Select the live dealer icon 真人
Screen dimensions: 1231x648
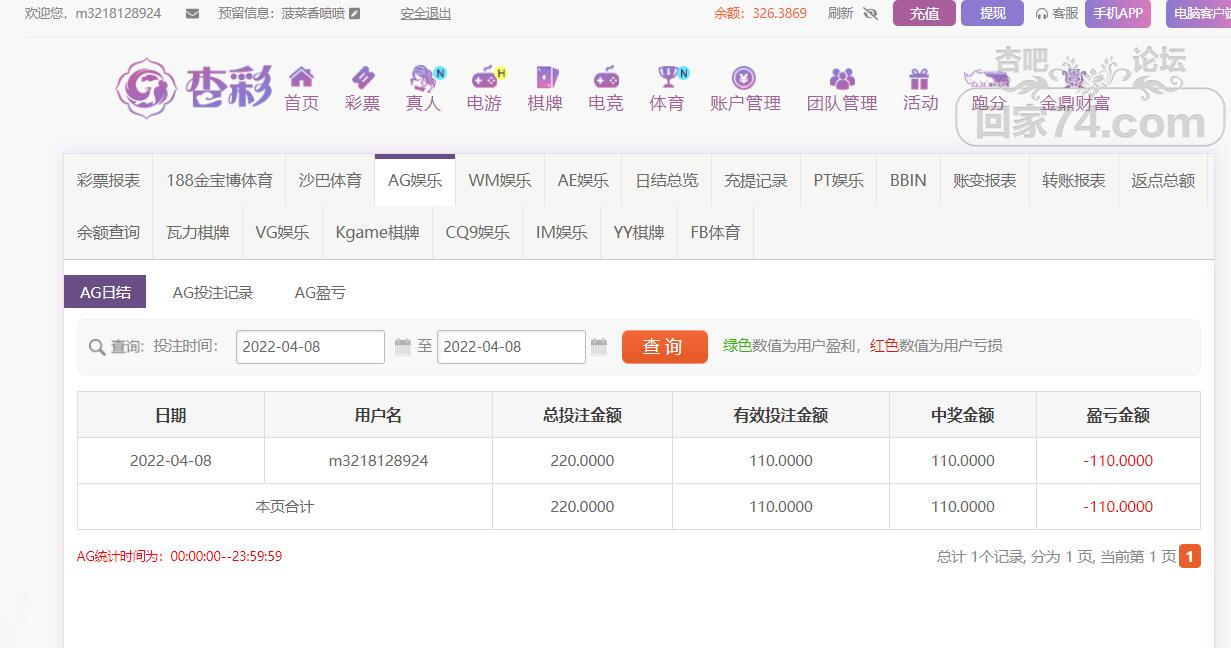coord(424,79)
